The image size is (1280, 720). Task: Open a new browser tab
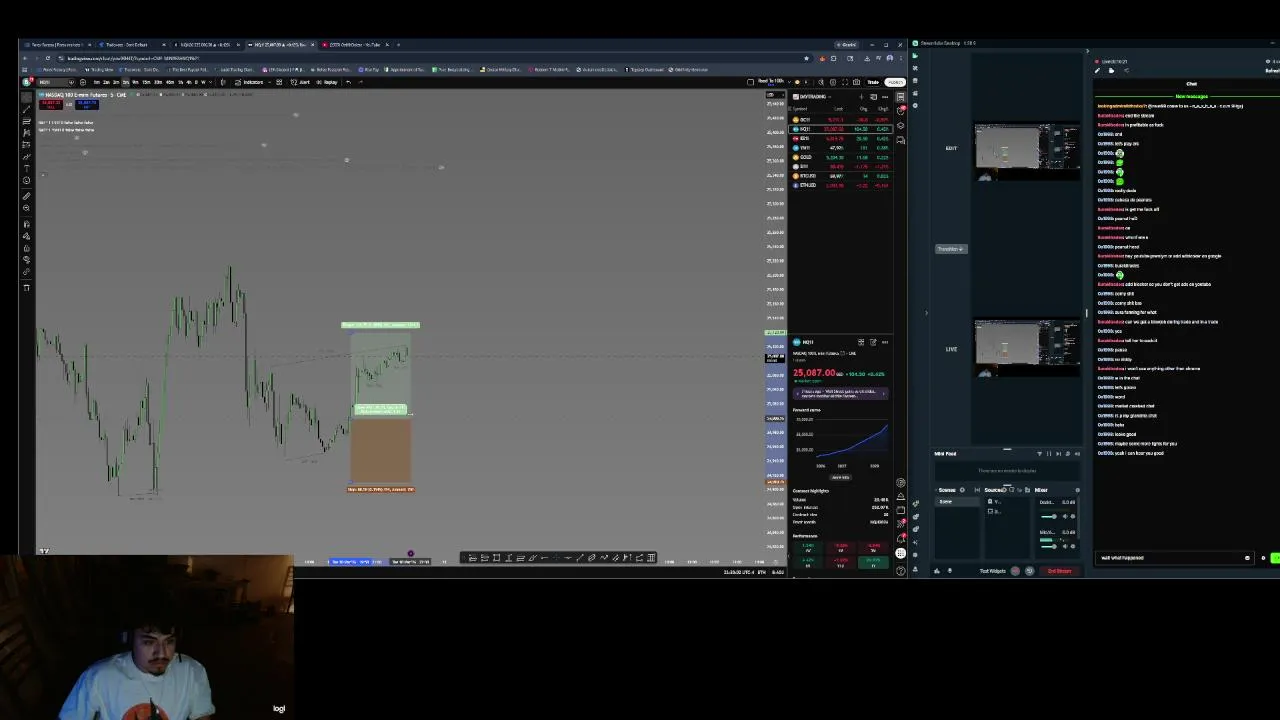pos(398,44)
